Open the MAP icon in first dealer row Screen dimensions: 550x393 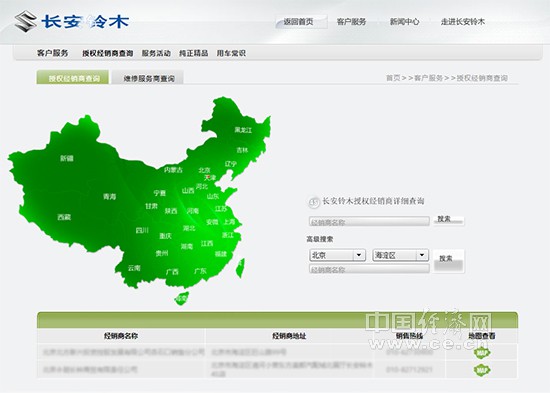tap(482, 352)
